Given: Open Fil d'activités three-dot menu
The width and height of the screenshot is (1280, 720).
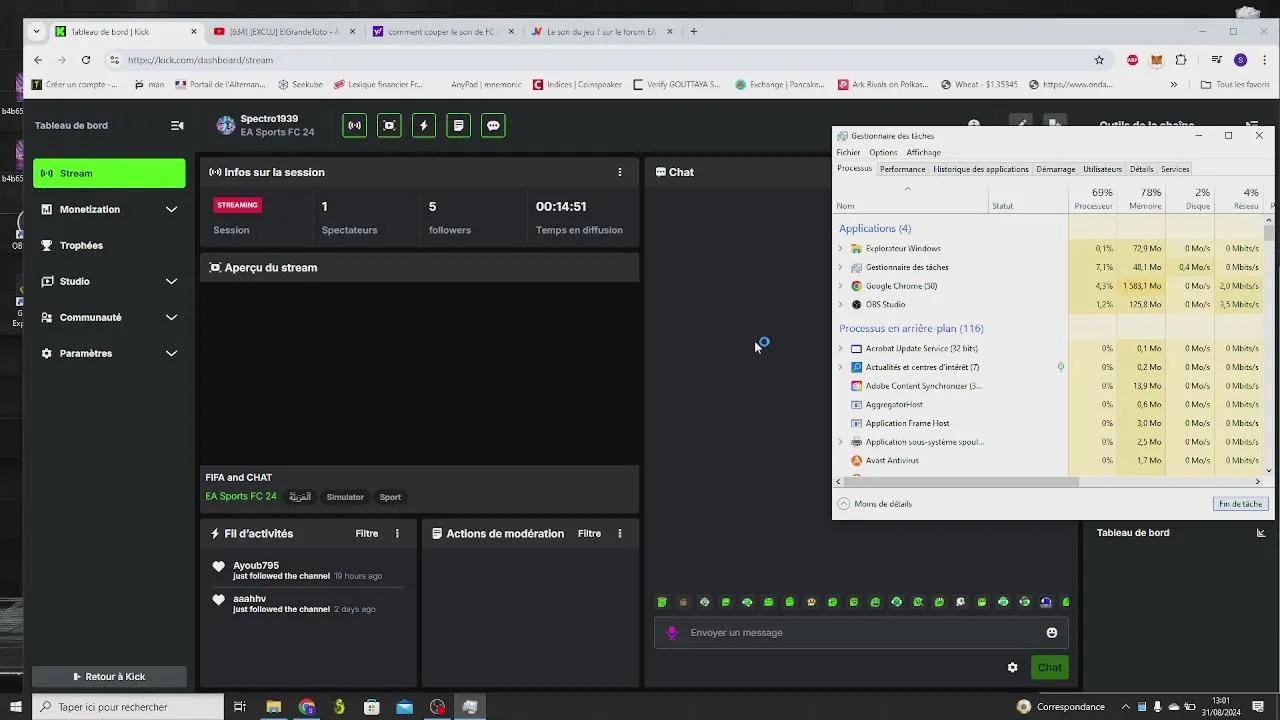Looking at the screenshot, I should 397,534.
